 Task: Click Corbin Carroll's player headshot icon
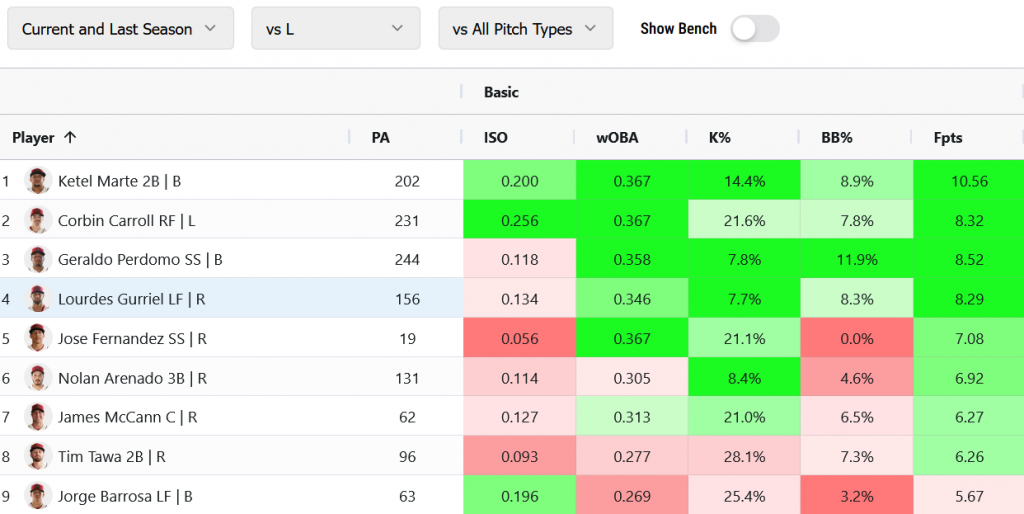[38, 221]
